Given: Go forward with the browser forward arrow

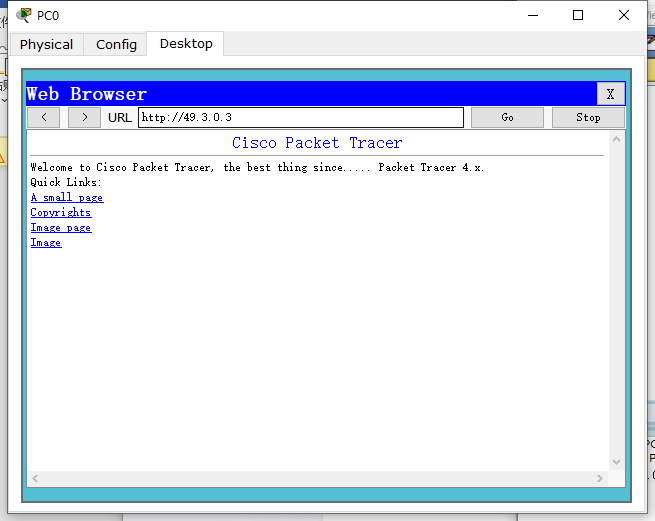Looking at the screenshot, I should pyautogui.click(x=84, y=117).
